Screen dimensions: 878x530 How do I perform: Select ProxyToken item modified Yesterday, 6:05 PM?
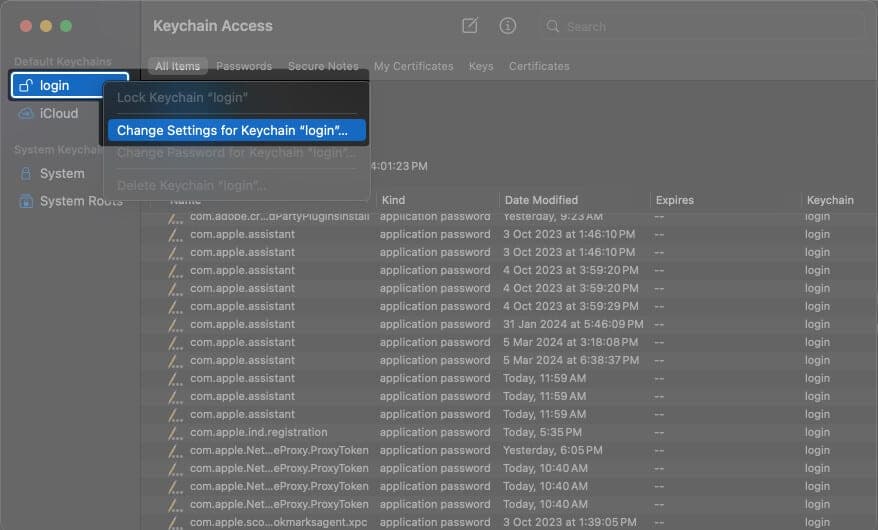(x=279, y=451)
